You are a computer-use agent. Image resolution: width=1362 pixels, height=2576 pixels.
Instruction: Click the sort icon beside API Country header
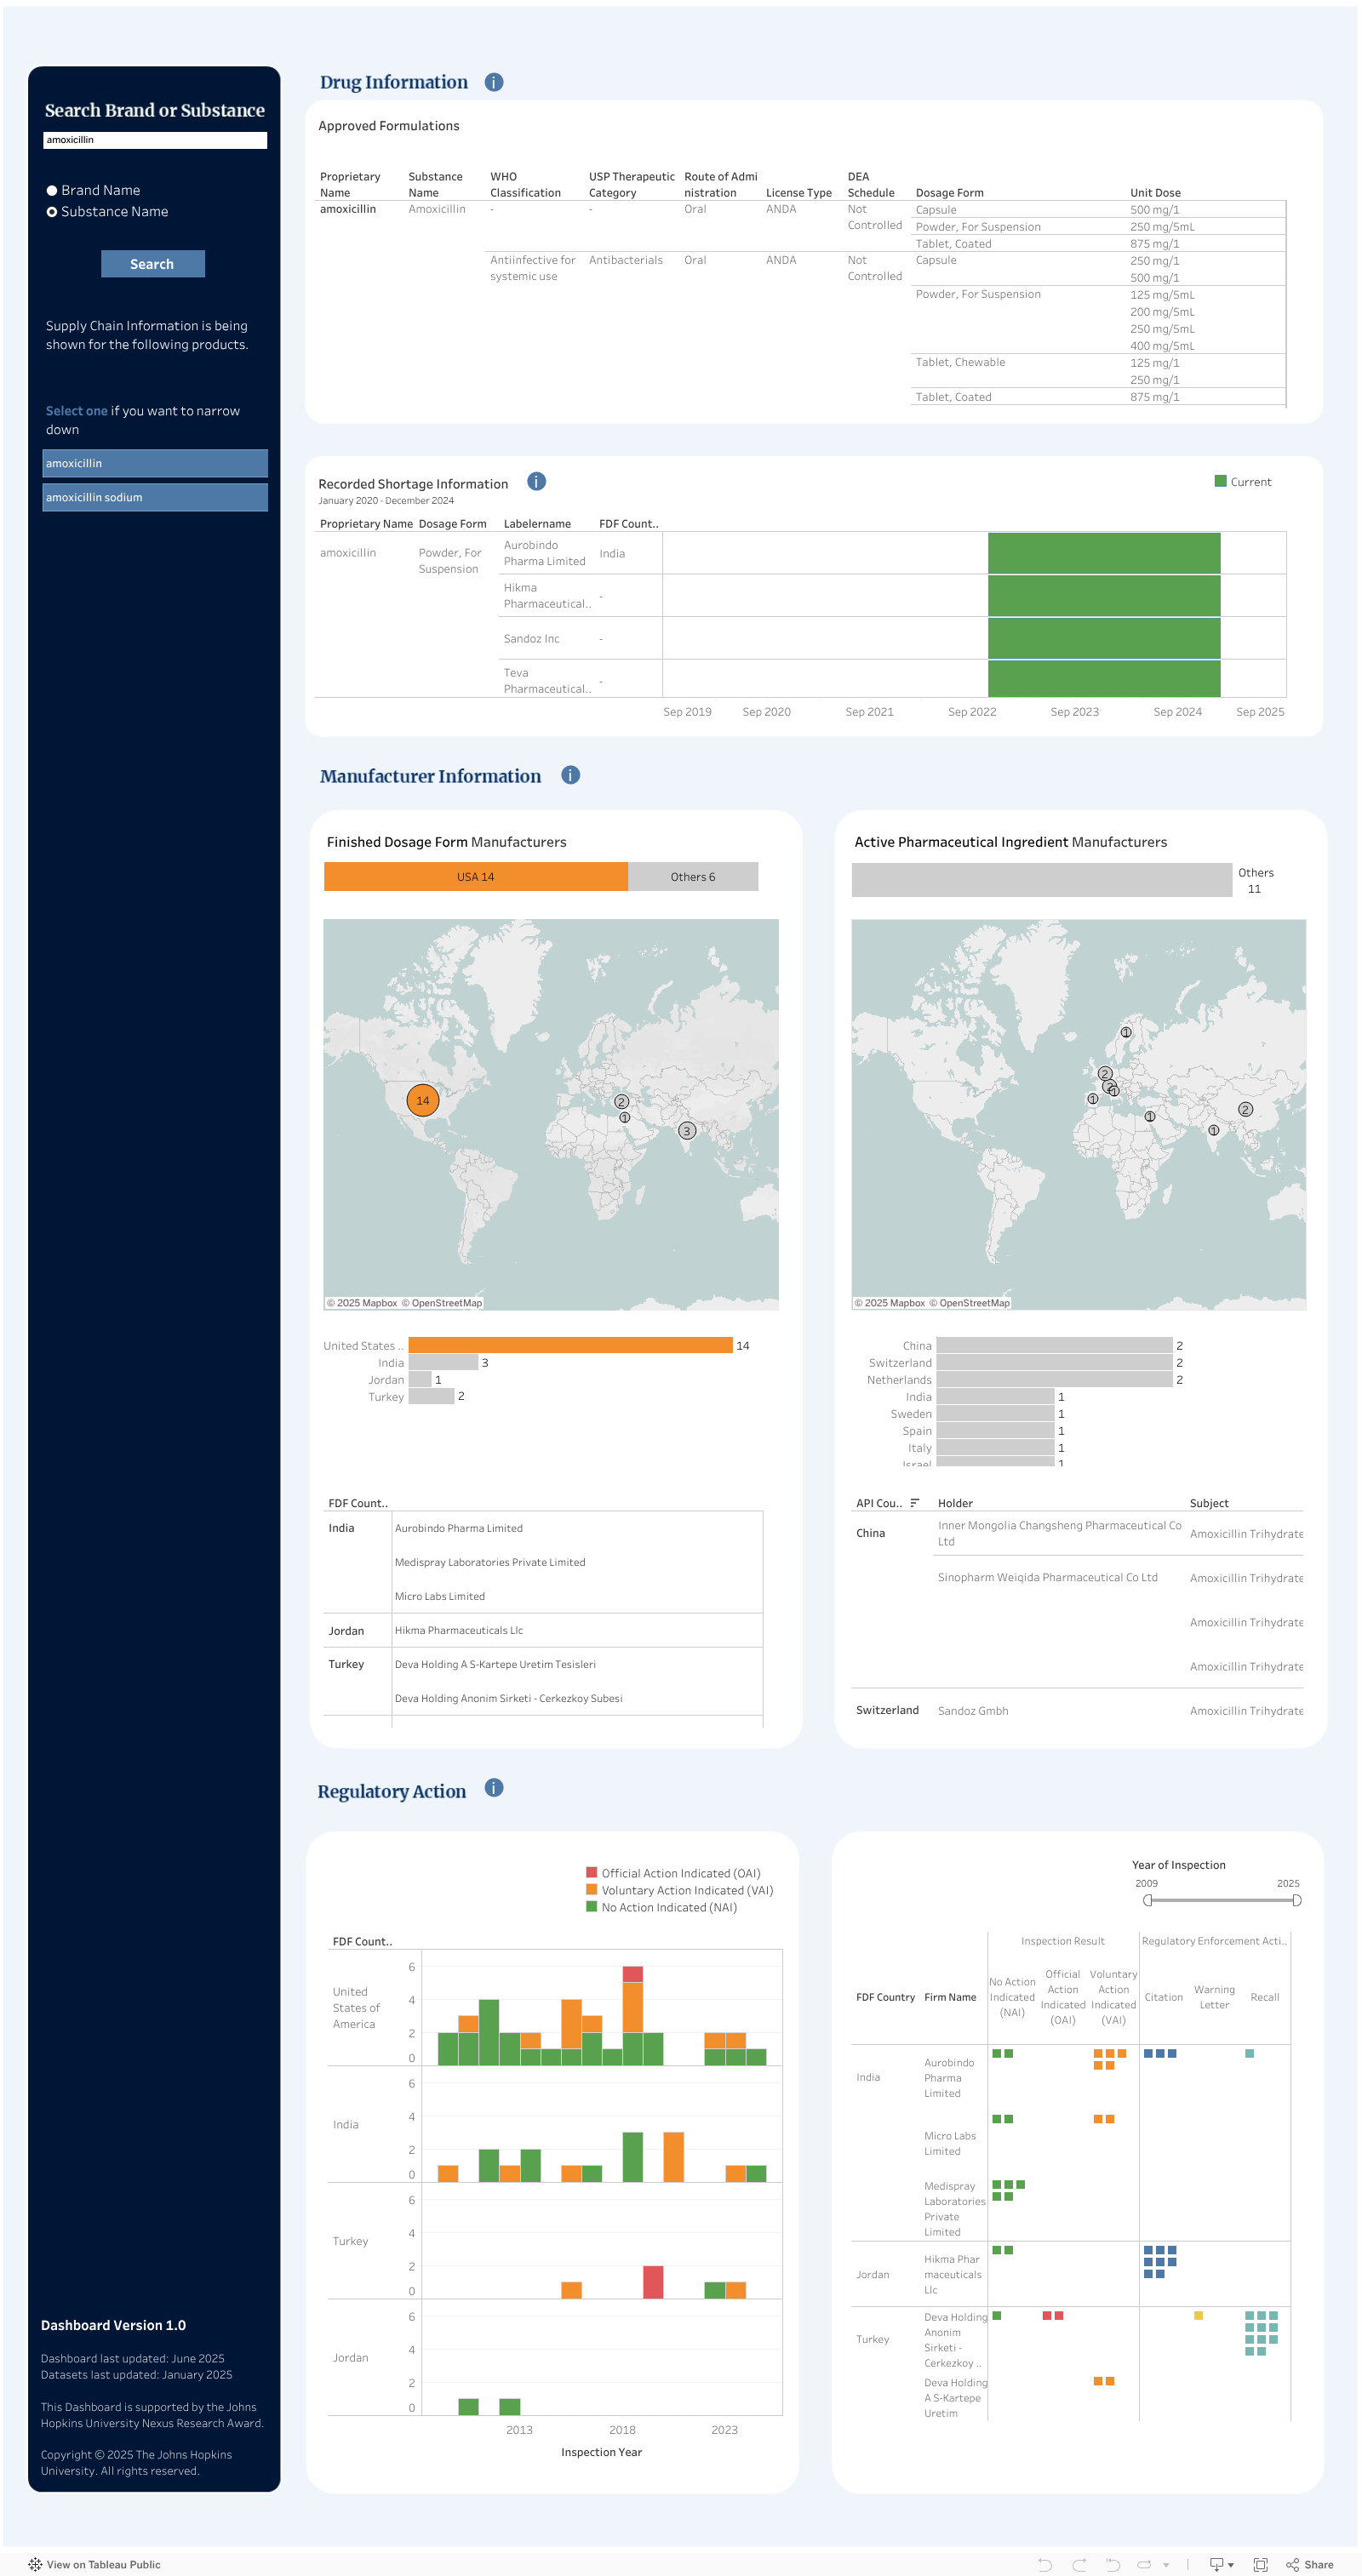click(x=914, y=1502)
